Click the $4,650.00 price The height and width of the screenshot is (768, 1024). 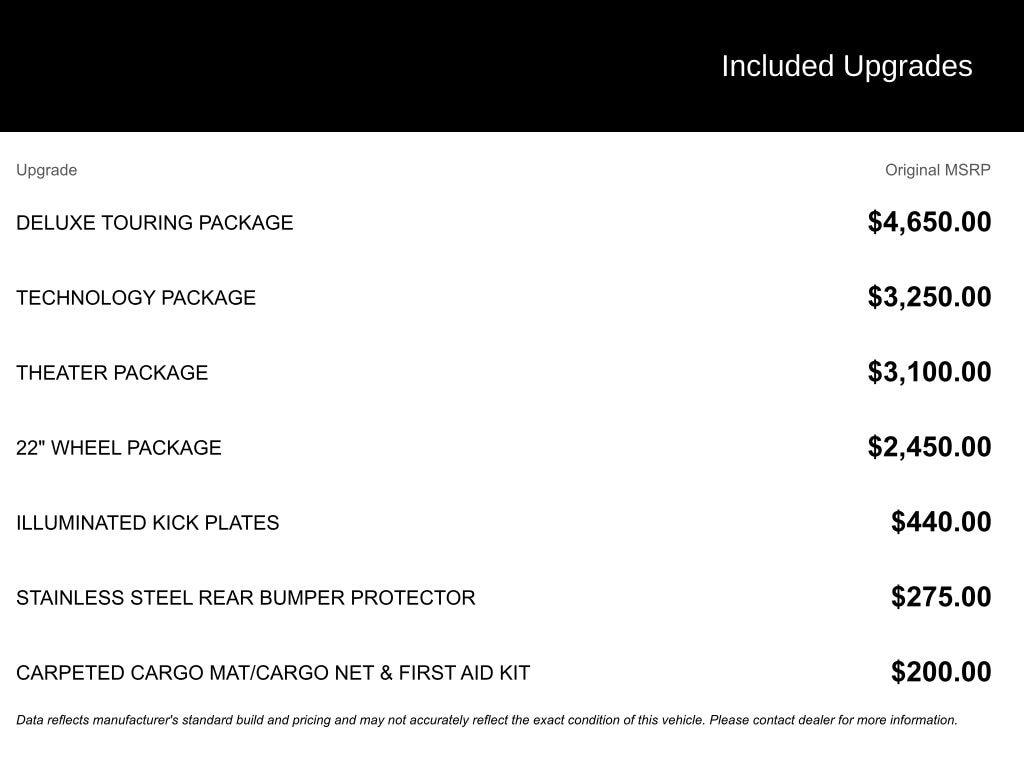pyautogui.click(x=929, y=222)
